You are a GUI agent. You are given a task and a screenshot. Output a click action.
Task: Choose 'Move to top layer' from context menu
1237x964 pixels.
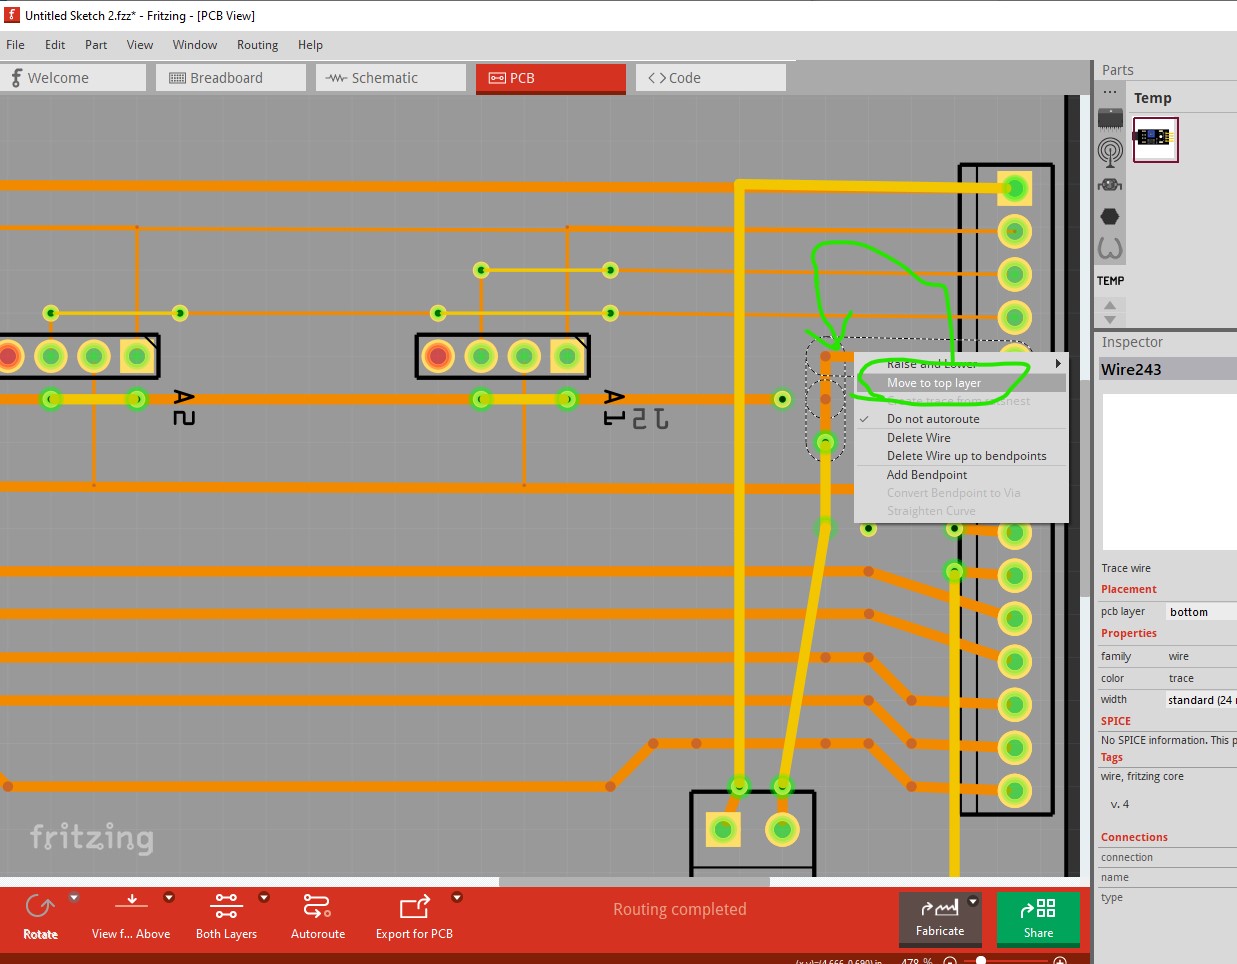coord(934,383)
